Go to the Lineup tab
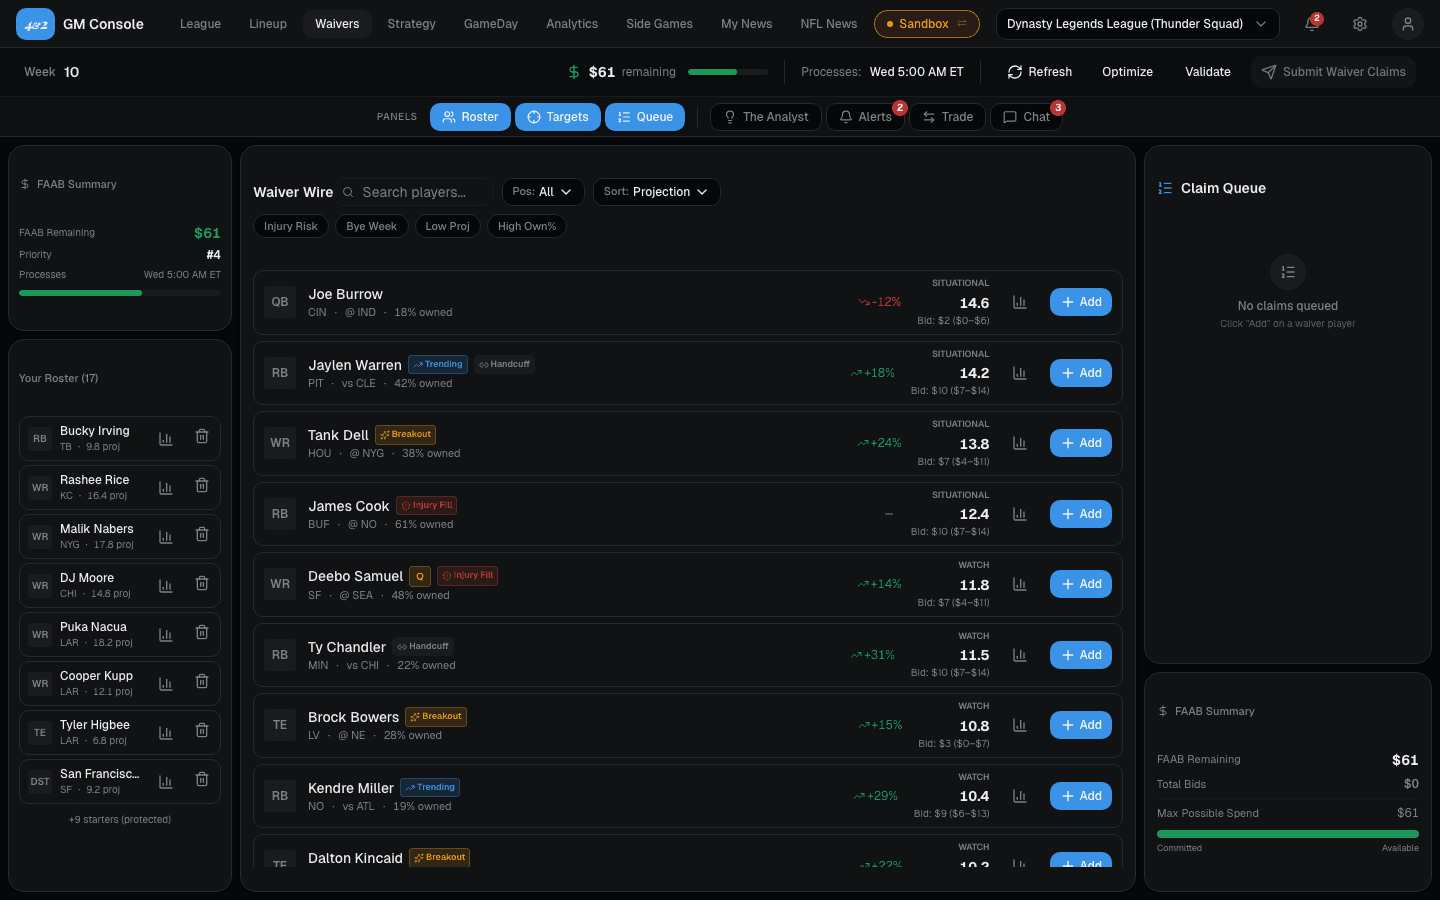 click(268, 24)
